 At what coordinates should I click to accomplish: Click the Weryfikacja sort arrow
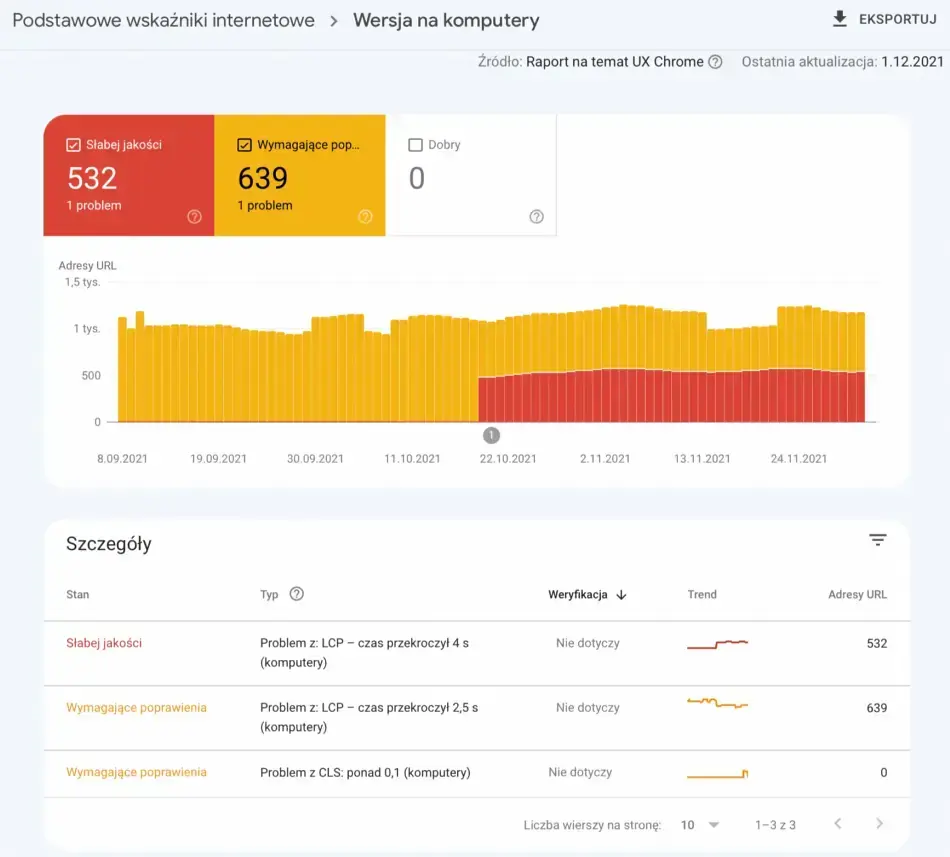point(621,595)
